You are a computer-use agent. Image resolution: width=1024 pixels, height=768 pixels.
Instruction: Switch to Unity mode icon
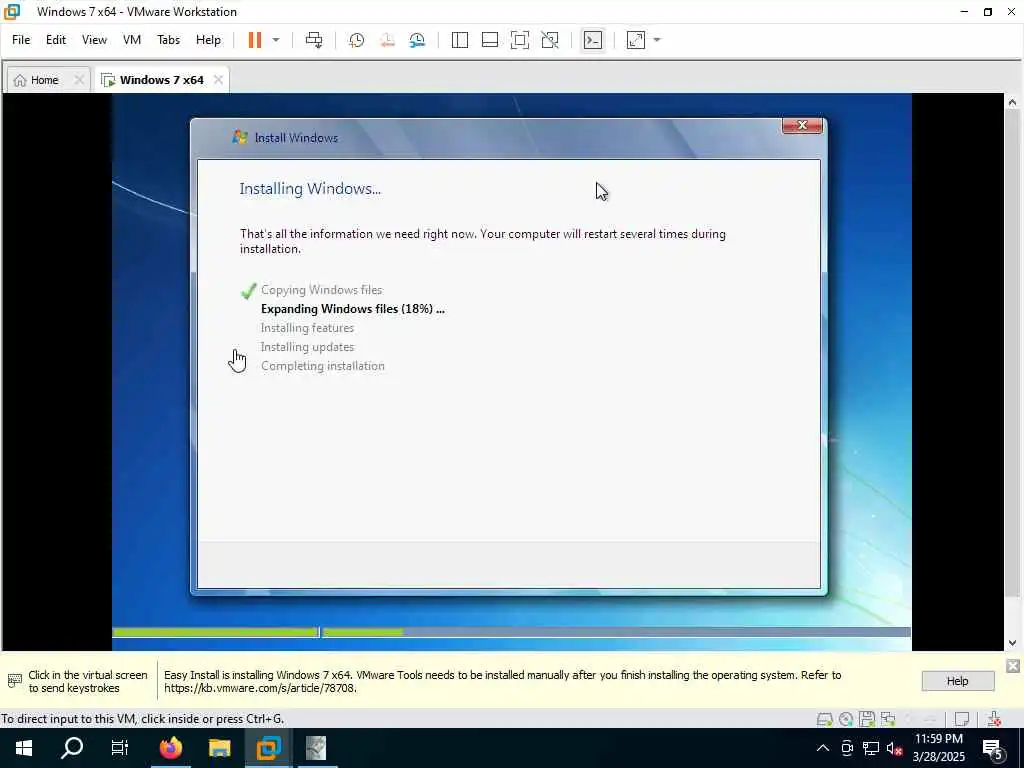pyautogui.click(x=550, y=40)
